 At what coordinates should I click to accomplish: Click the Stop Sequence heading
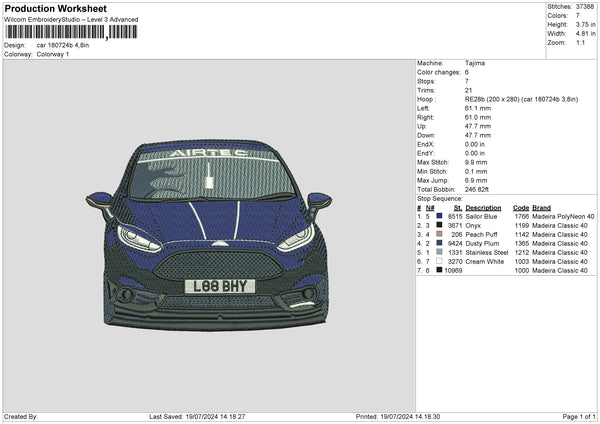pos(440,199)
